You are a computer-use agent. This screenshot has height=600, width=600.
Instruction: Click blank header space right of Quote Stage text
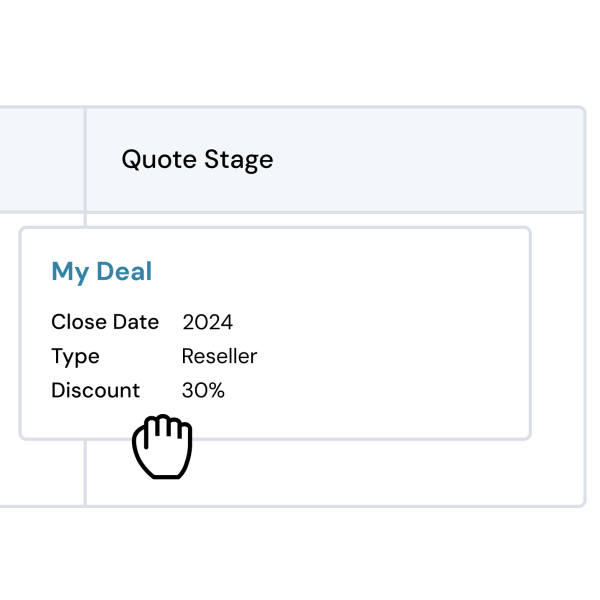[x=429, y=160]
